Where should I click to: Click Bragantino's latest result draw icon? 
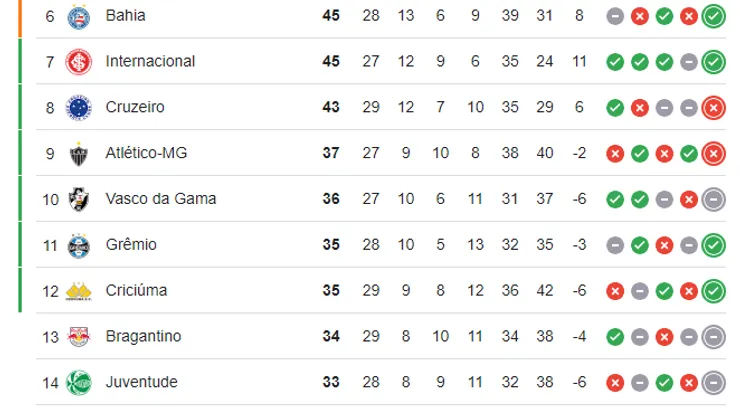point(713,336)
